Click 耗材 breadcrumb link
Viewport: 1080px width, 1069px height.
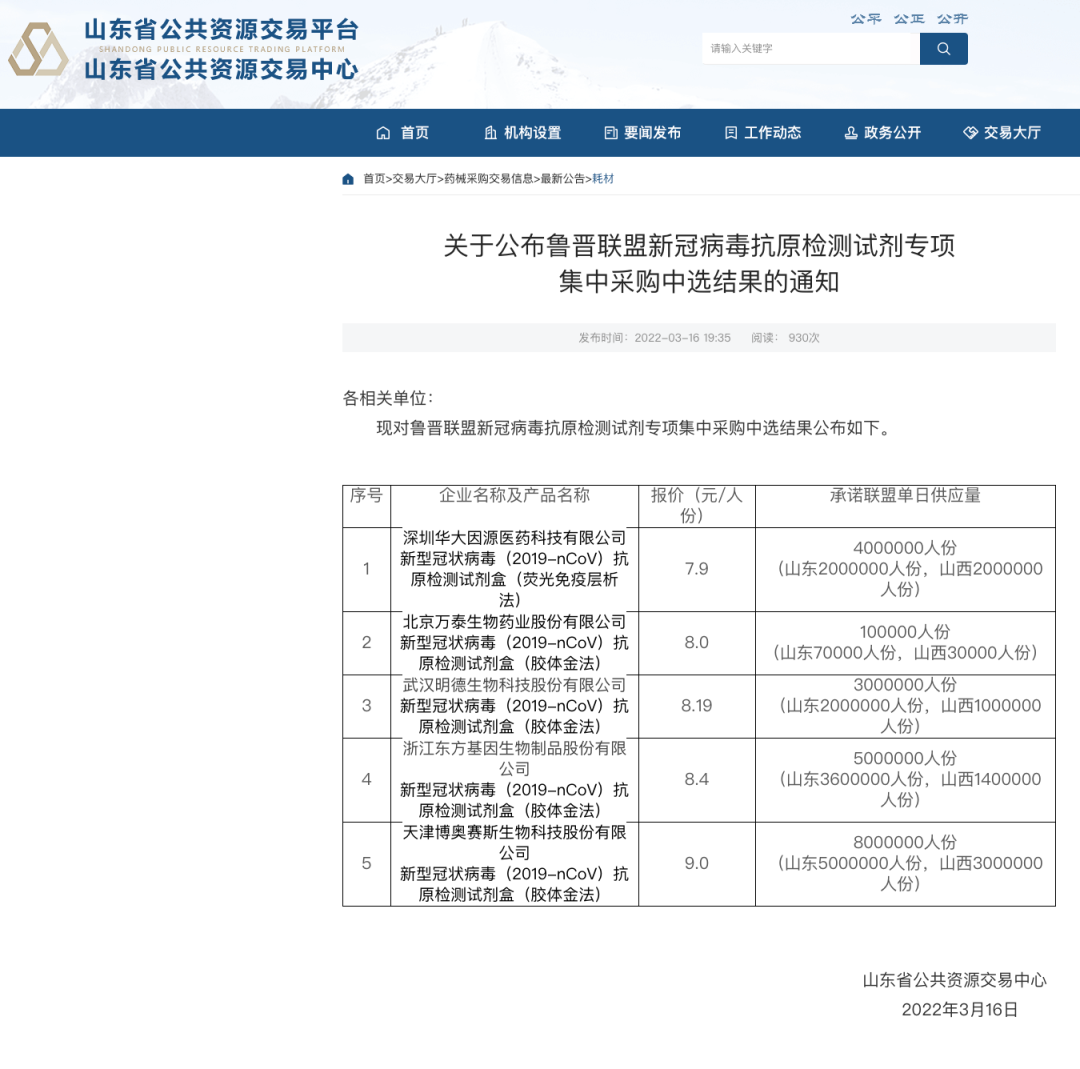point(603,179)
